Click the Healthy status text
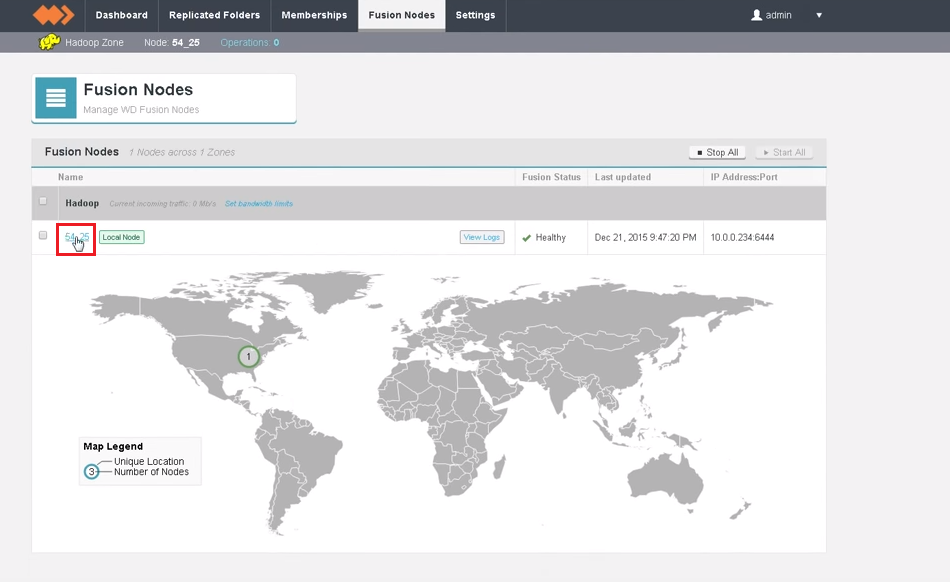This screenshot has width=950, height=582. tap(551, 237)
